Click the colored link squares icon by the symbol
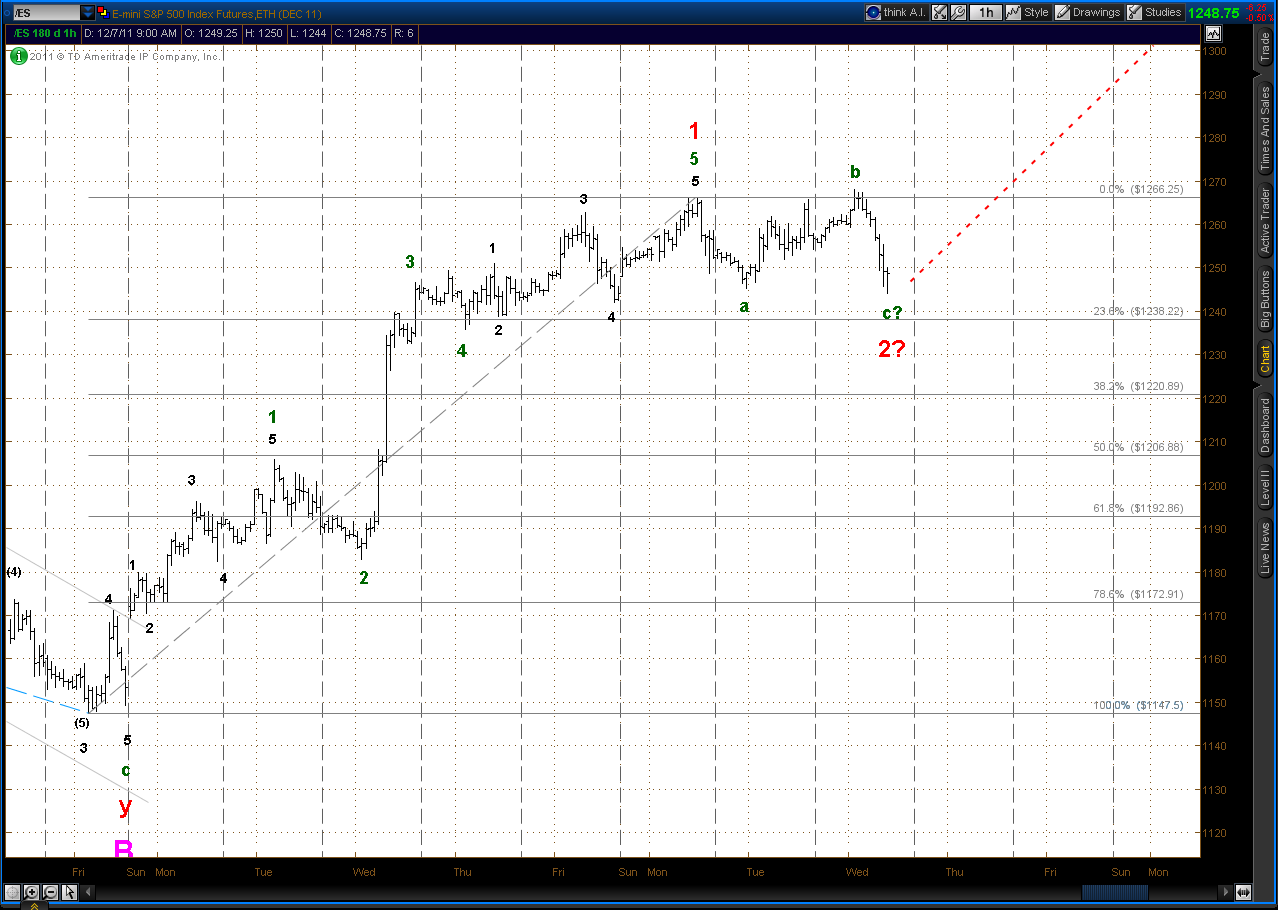The image size is (1278, 910). [x=104, y=13]
